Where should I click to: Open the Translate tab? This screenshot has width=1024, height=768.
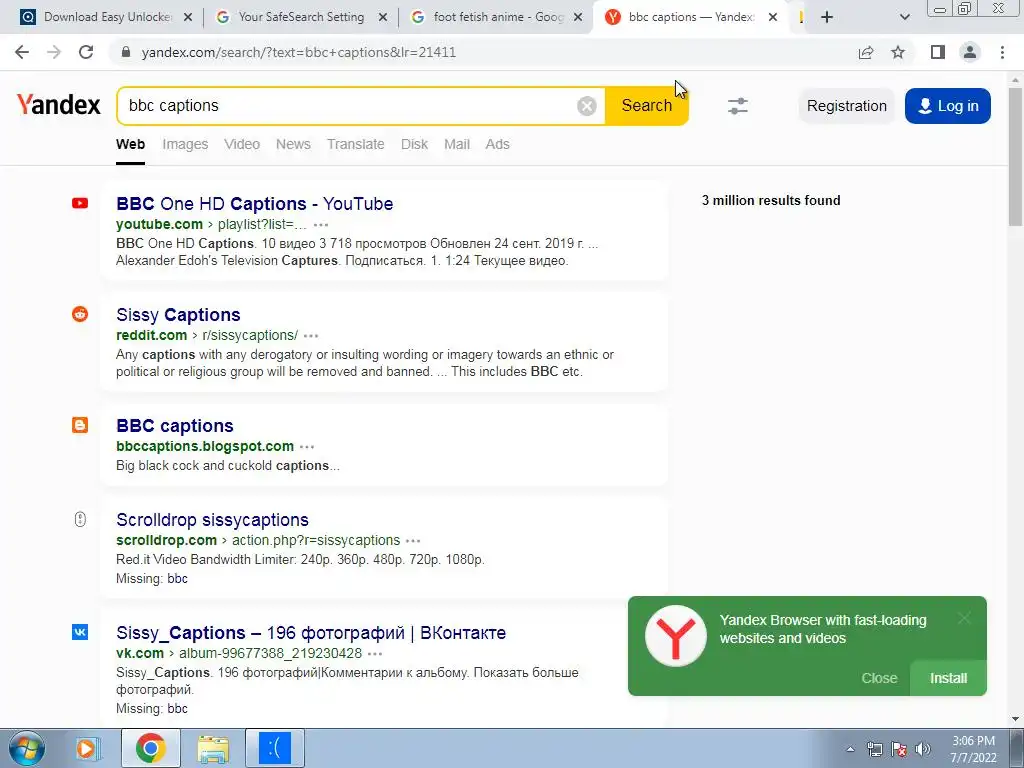coord(355,144)
